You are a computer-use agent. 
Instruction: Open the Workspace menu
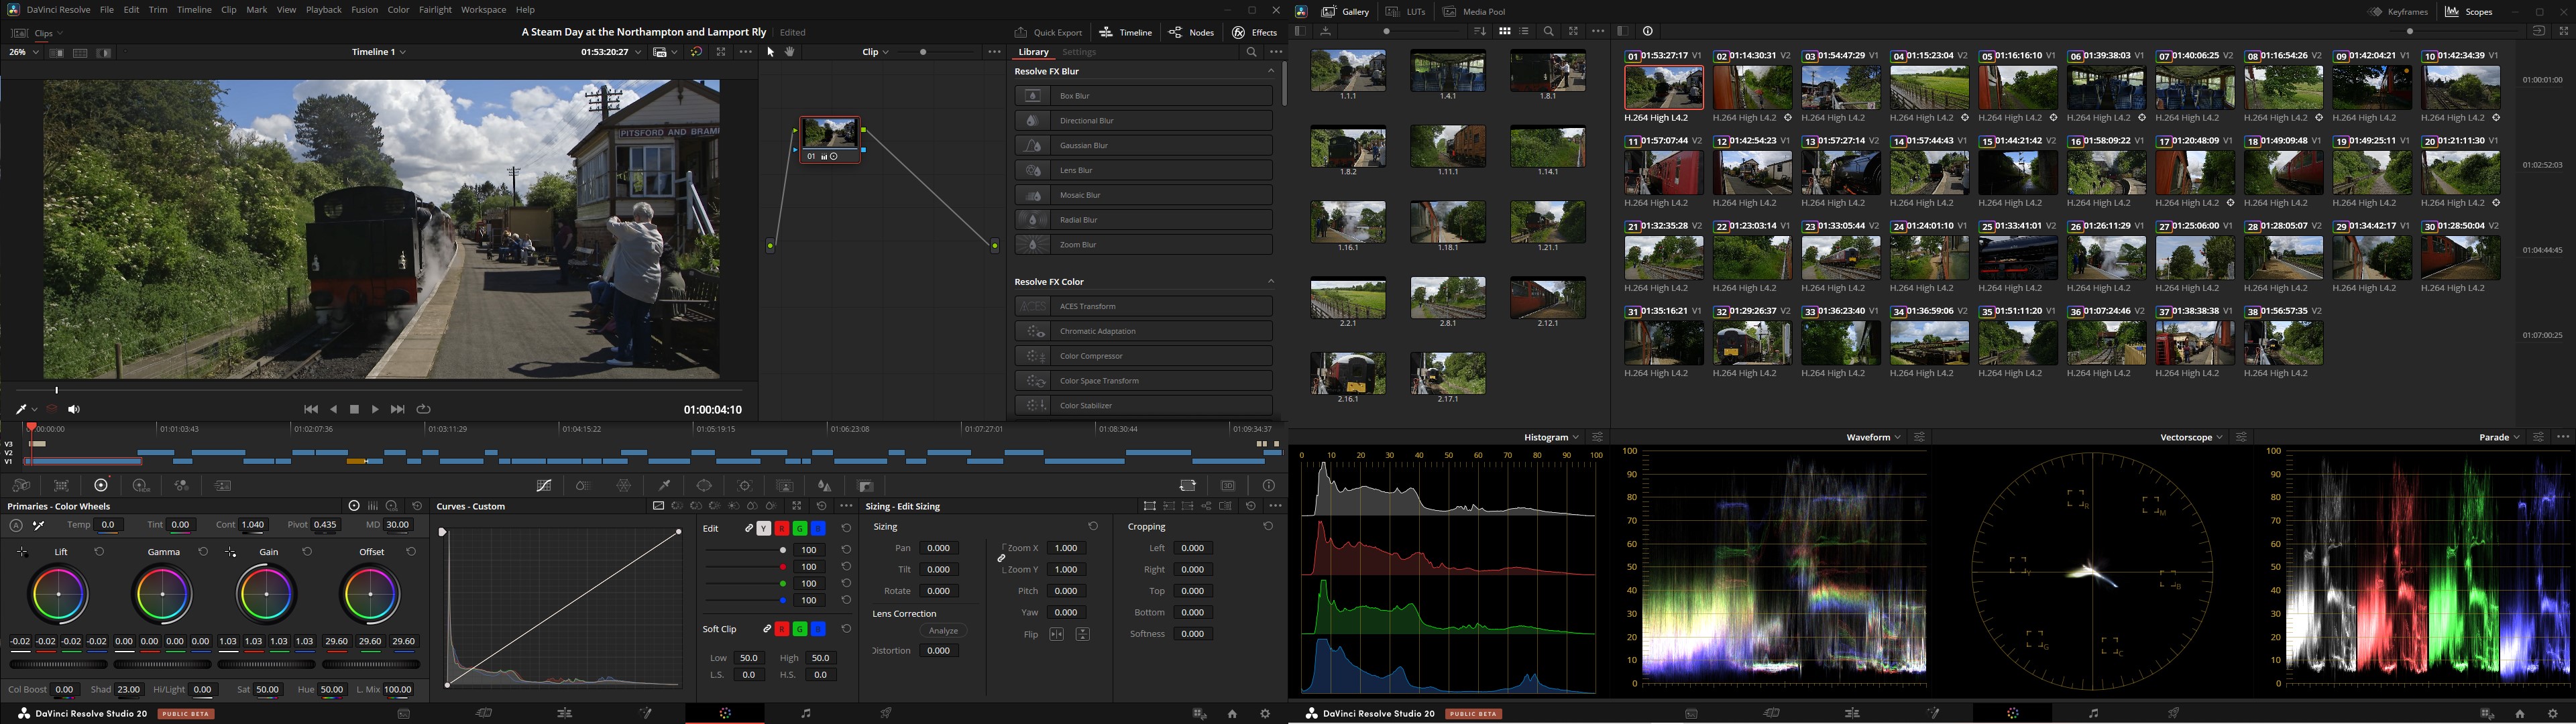[483, 10]
